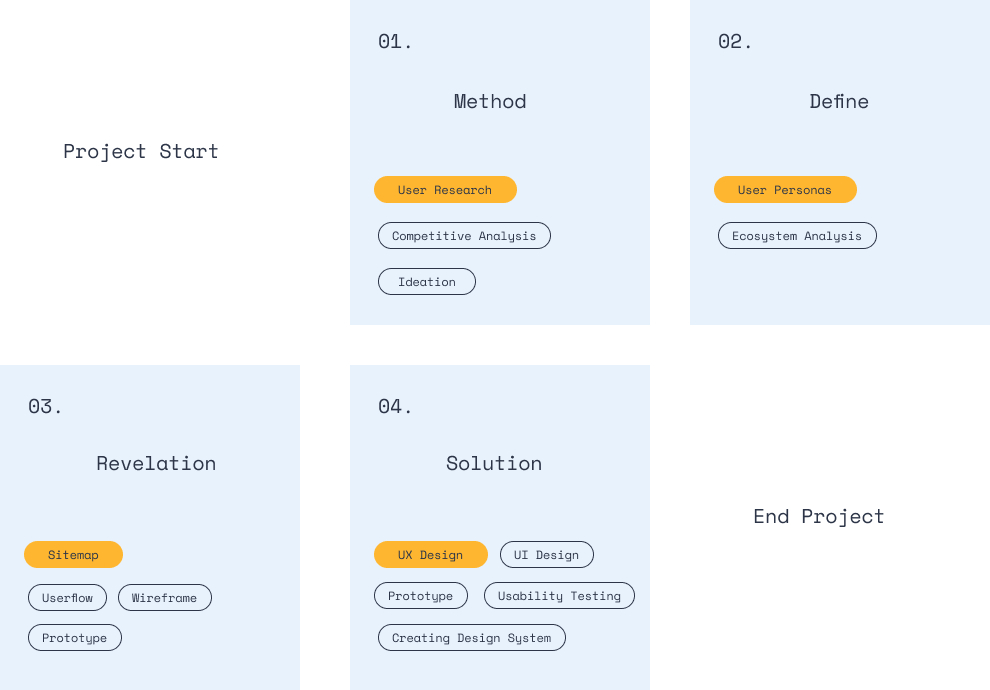Viewport: 990px width, 690px height.
Task: Click the Project Start label
Action: click(141, 151)
